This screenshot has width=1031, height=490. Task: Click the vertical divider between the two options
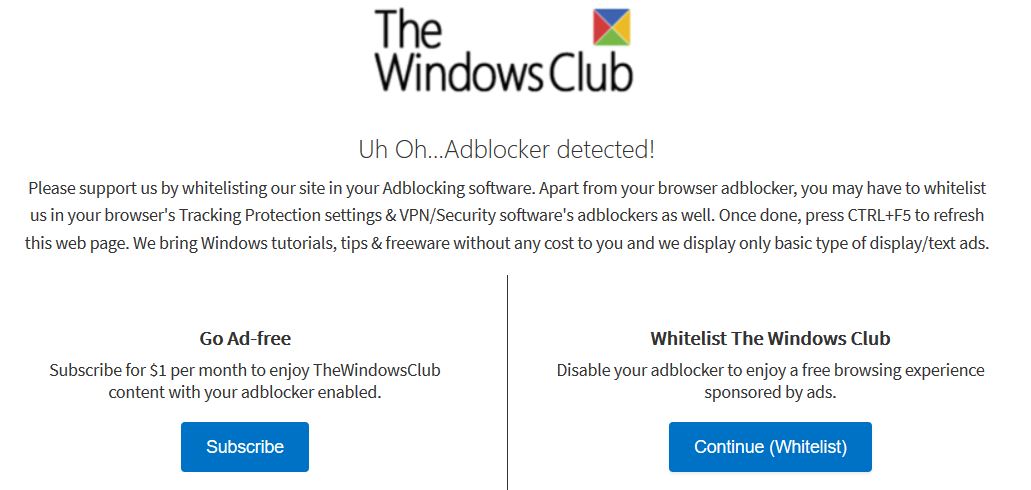508,382
